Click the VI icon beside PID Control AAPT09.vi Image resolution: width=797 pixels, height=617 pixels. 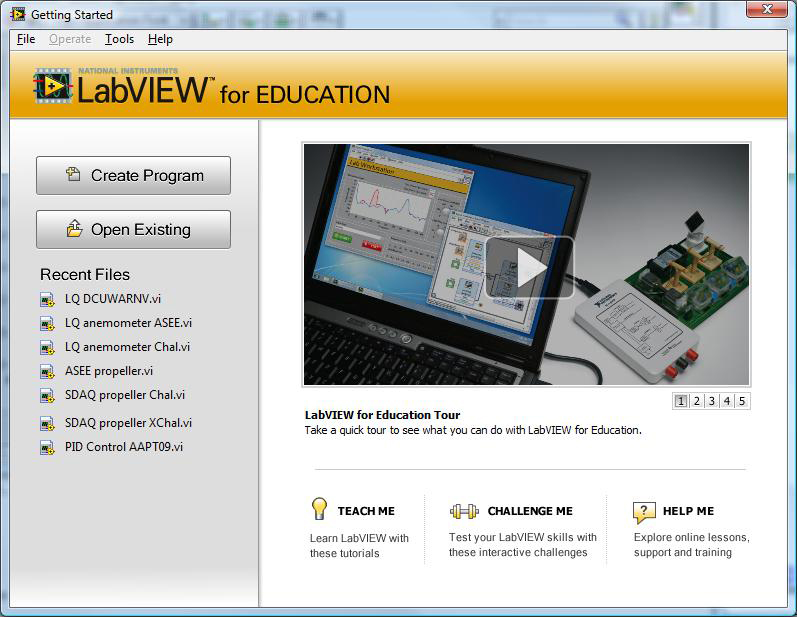47,448
